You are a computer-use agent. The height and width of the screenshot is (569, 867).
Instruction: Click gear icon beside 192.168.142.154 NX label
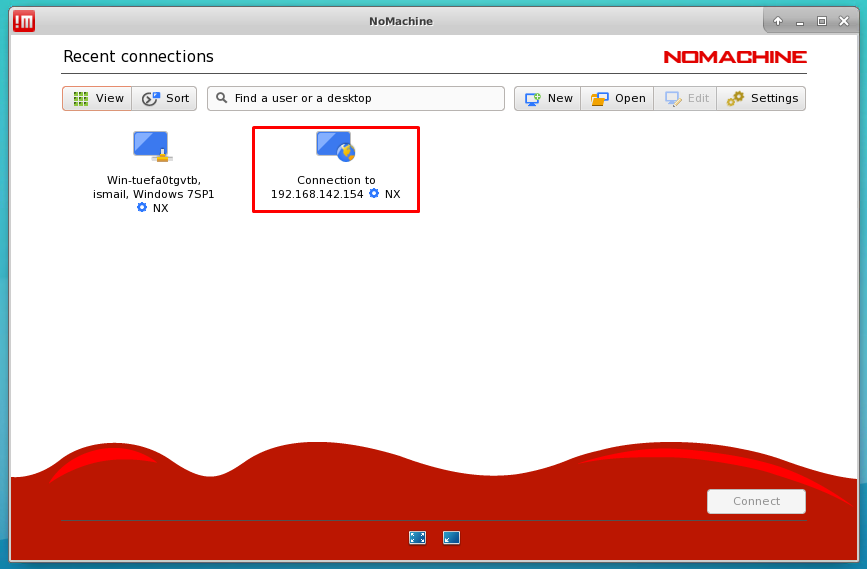pos(374,194)
